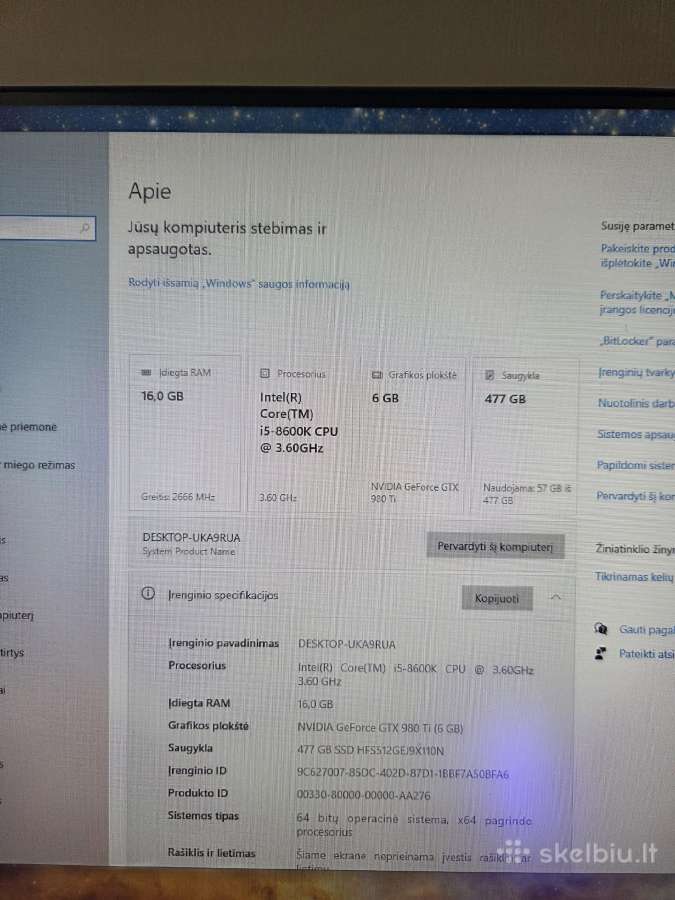Click the 'Apie' page heading
This screenshot has height=900, width=675.
coord(150,192)
